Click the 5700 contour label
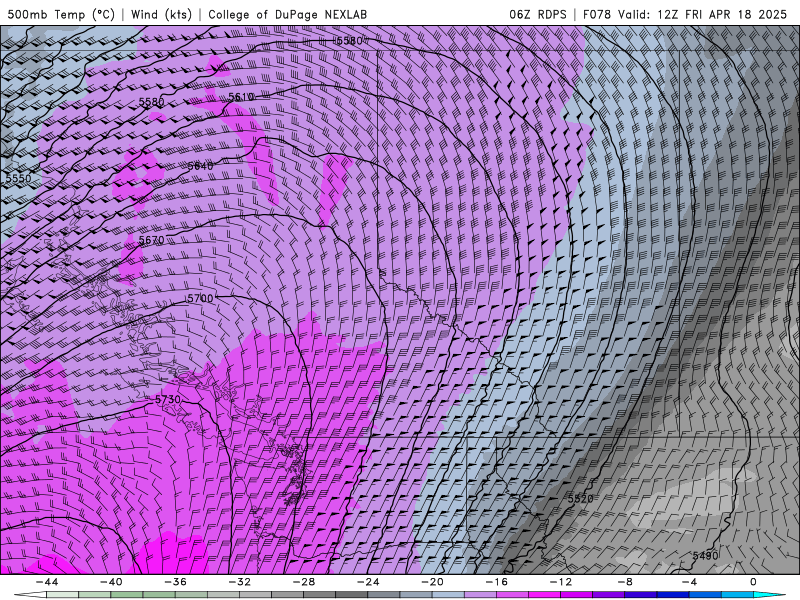The width and height of the screenshot is (800, 600). (201, 298)
